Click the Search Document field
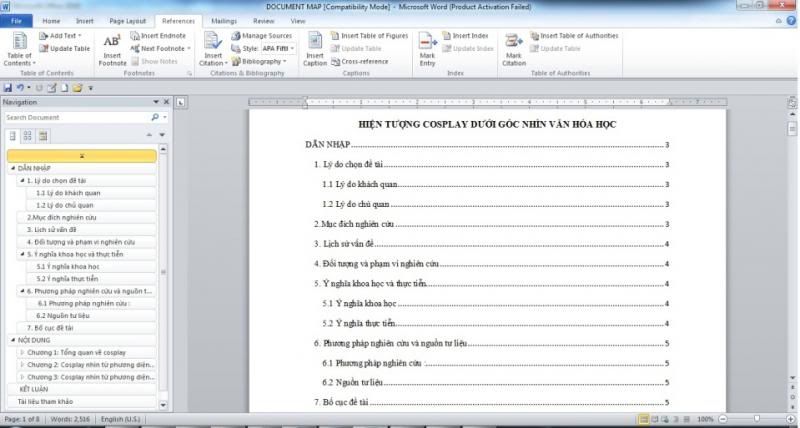 coord(75,117)
